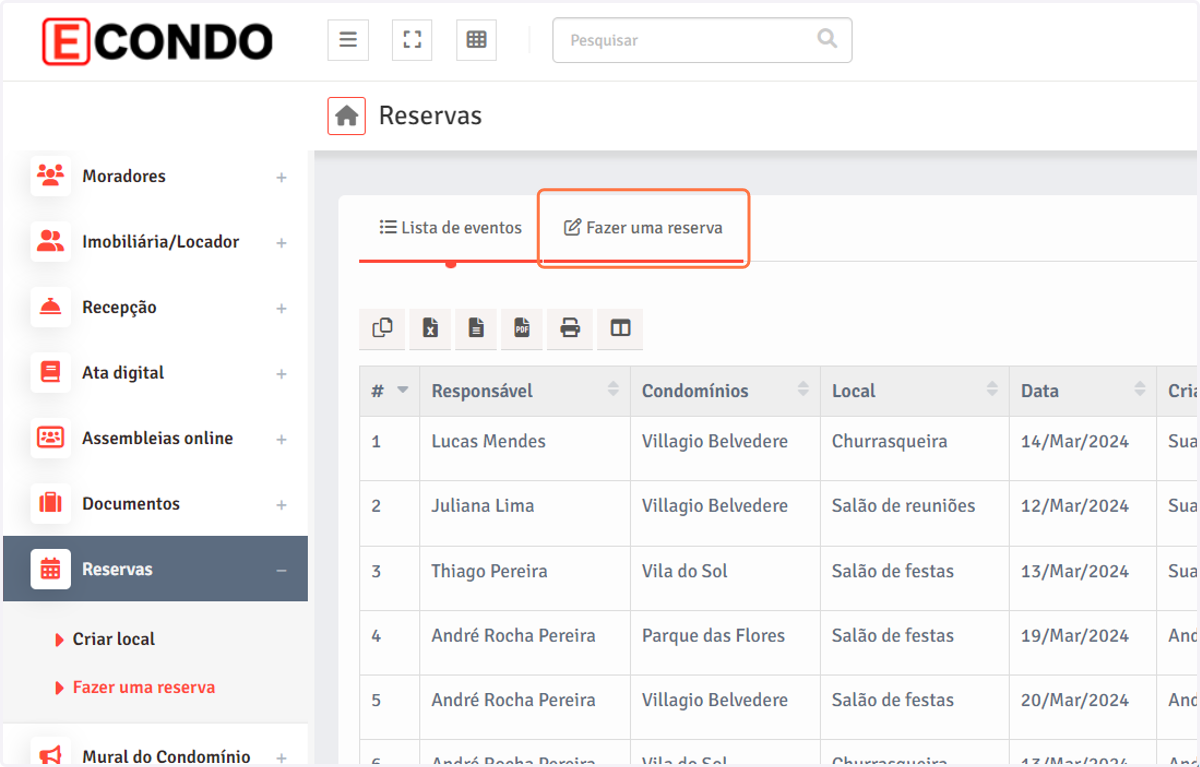The image size is (1200, 767).
Task: Click the Reservas calendar icon
Action: point(50,569)
